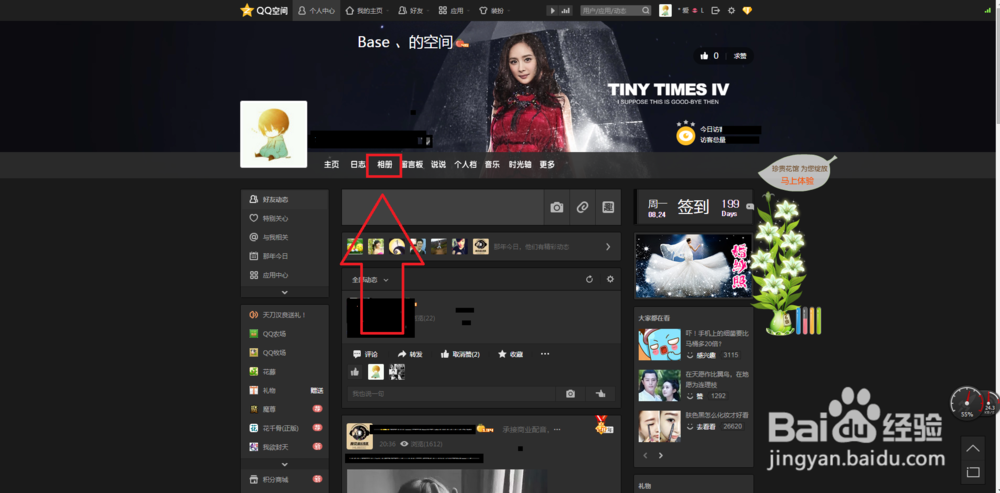1000x493 pixels.
Task: Open 花千骨(正版) app
Action: pos(279,428)
